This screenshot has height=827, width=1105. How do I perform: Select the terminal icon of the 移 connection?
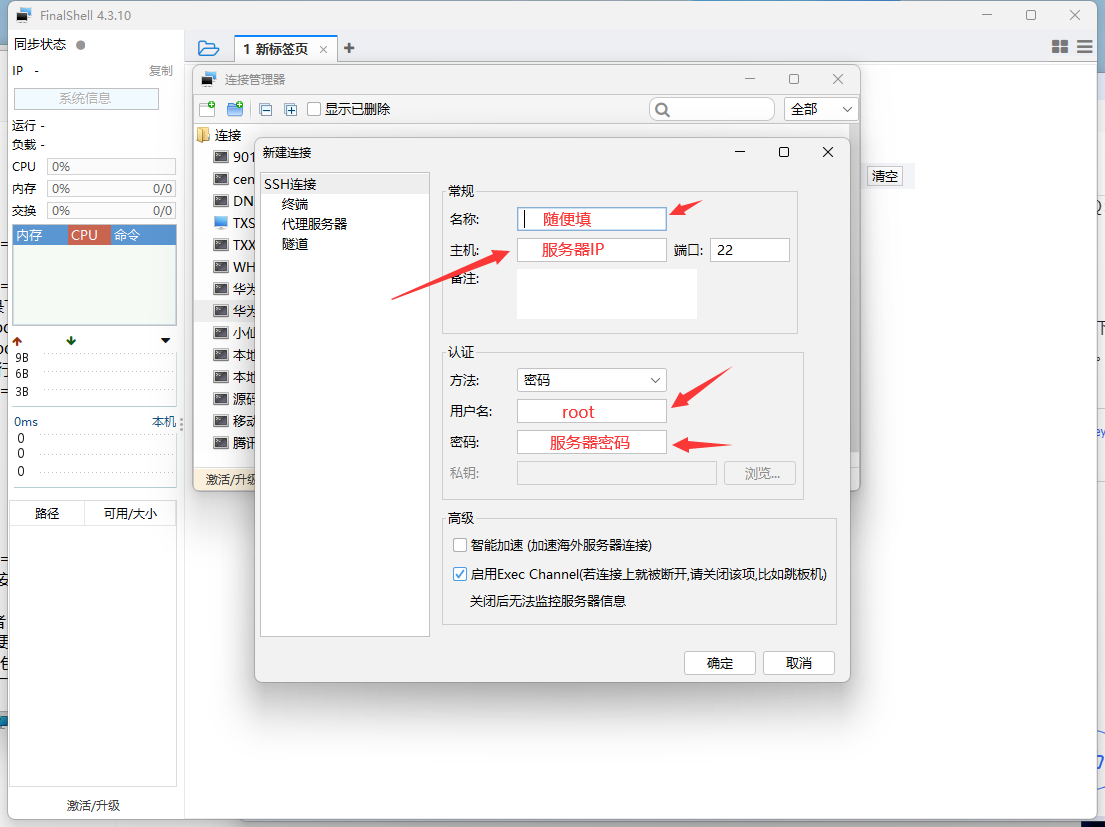pyautogui.click(x=221, y=421)
